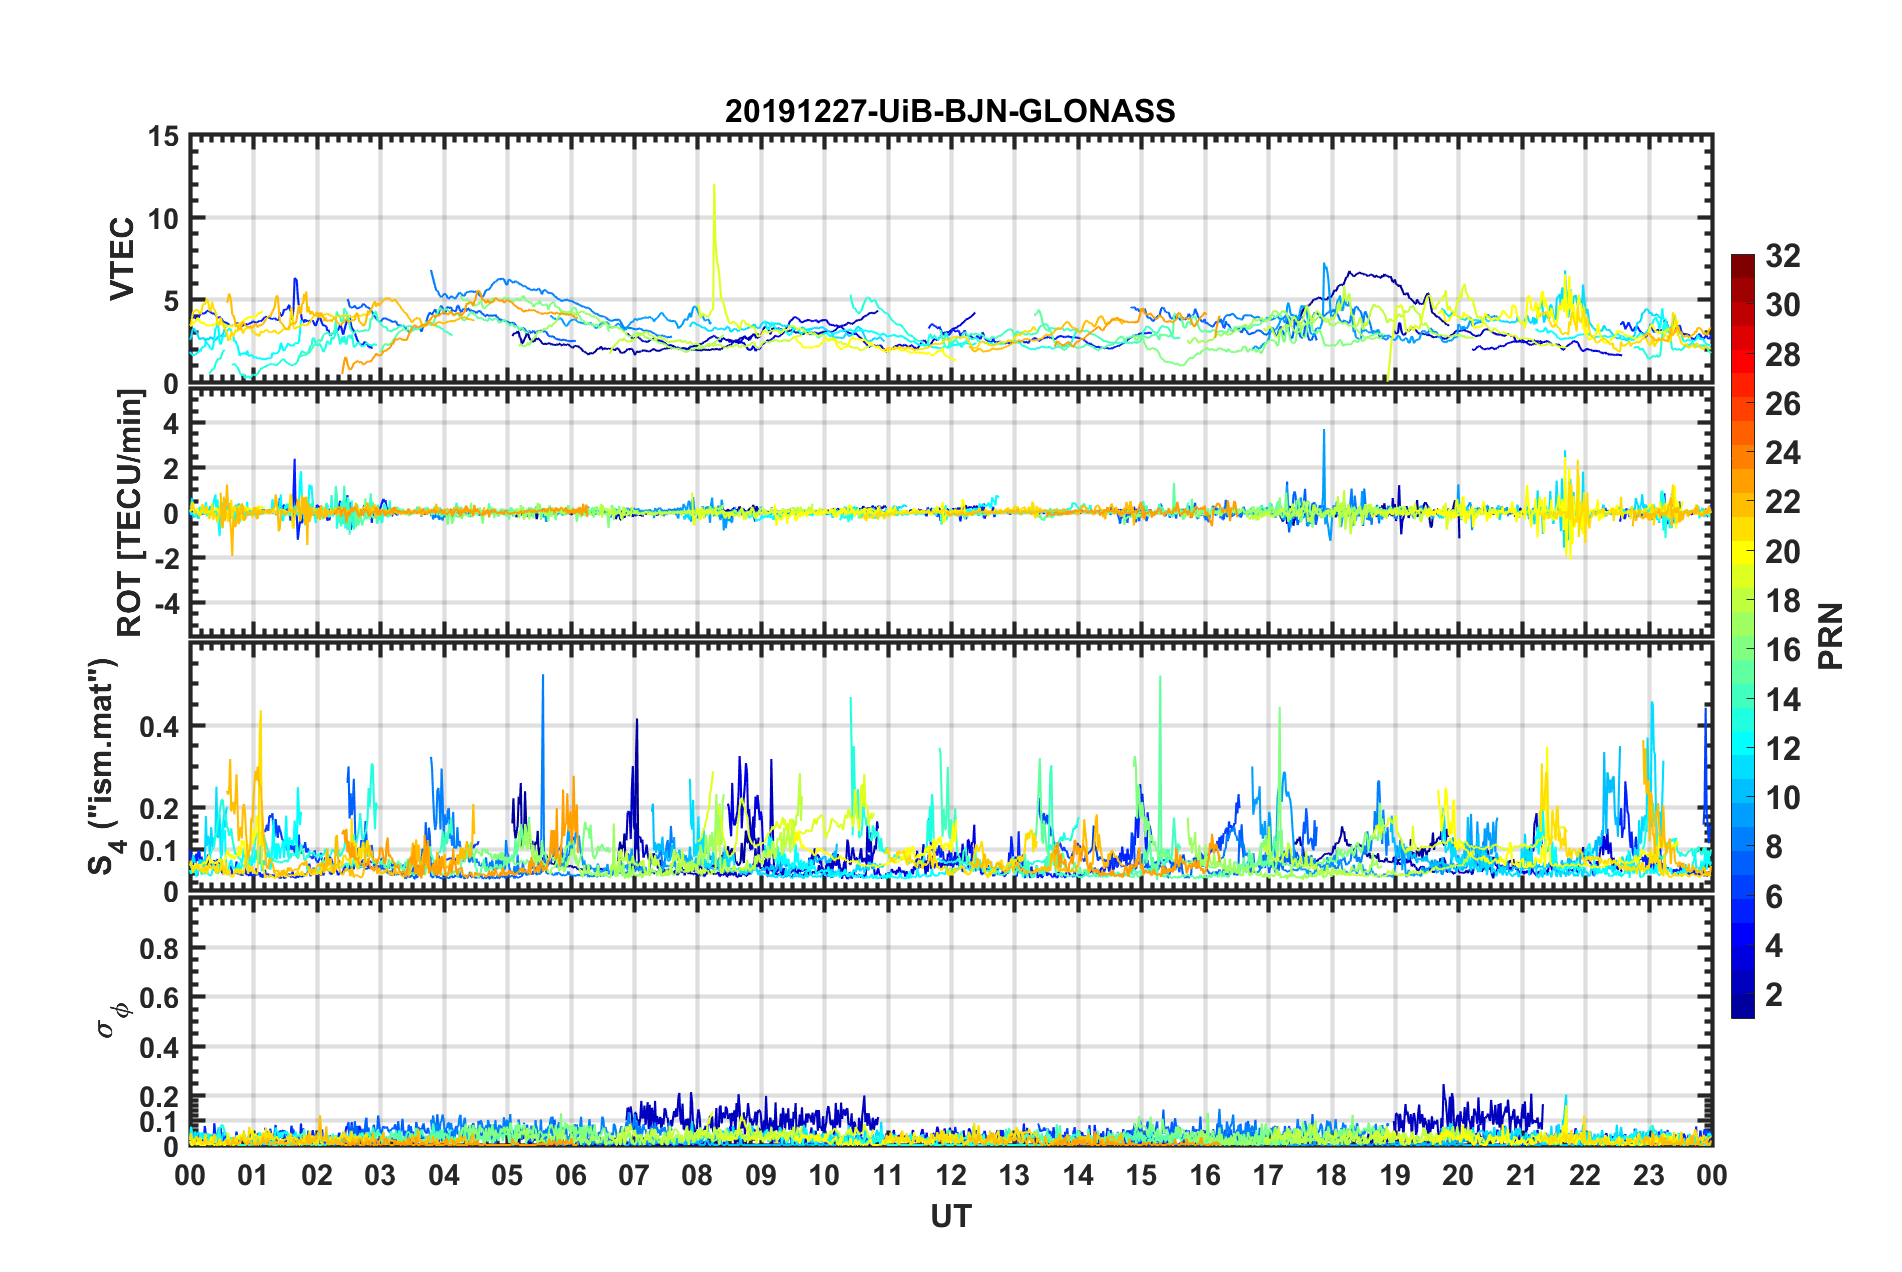Select x-axis hour tick 07
This screenshot has height=1272, width=1902.
pyautogui.click(x=634, y=1175)
